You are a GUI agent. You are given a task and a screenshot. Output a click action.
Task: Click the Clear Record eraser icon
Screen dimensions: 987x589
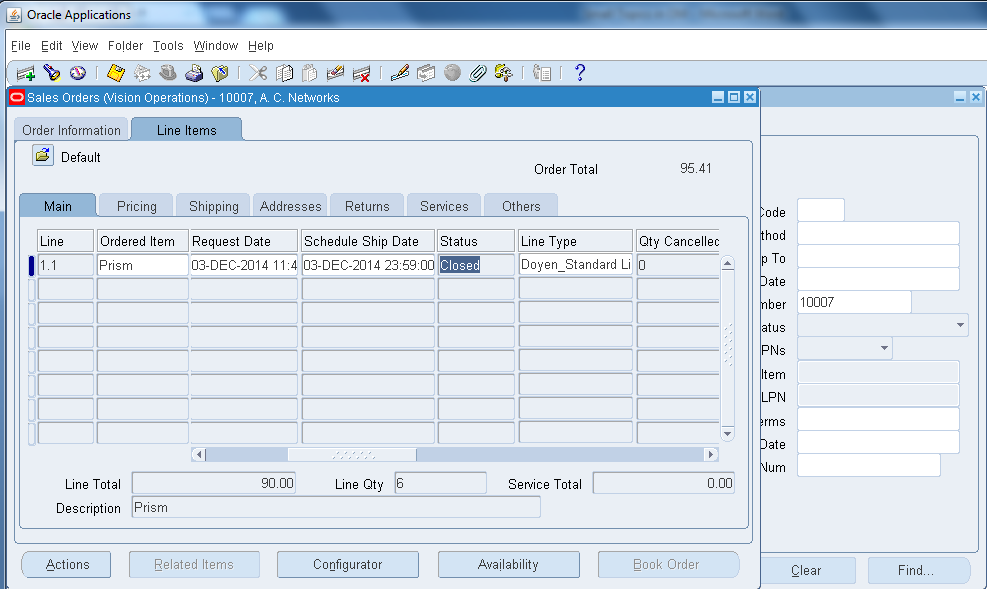tap(336, 73)
